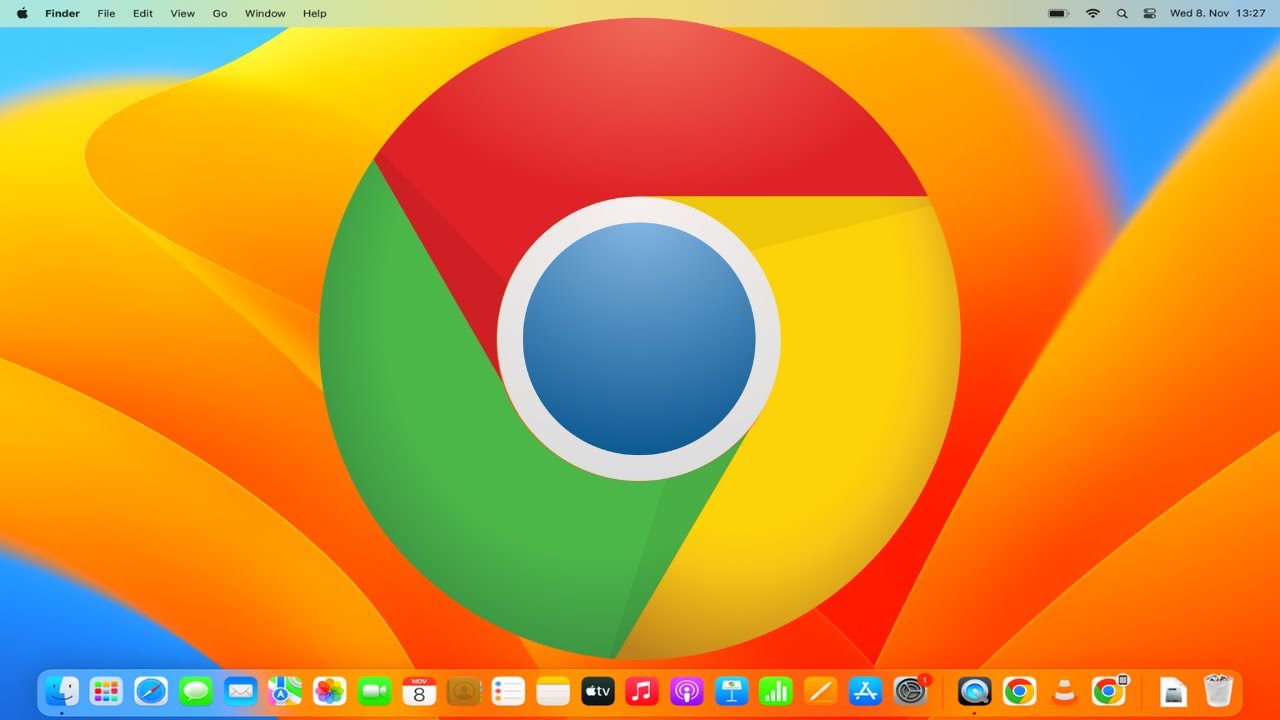The height and width of the screenshot is (720, 1280).
Task: Open System Settings with notification badge
Action: (x=910, y=690)
